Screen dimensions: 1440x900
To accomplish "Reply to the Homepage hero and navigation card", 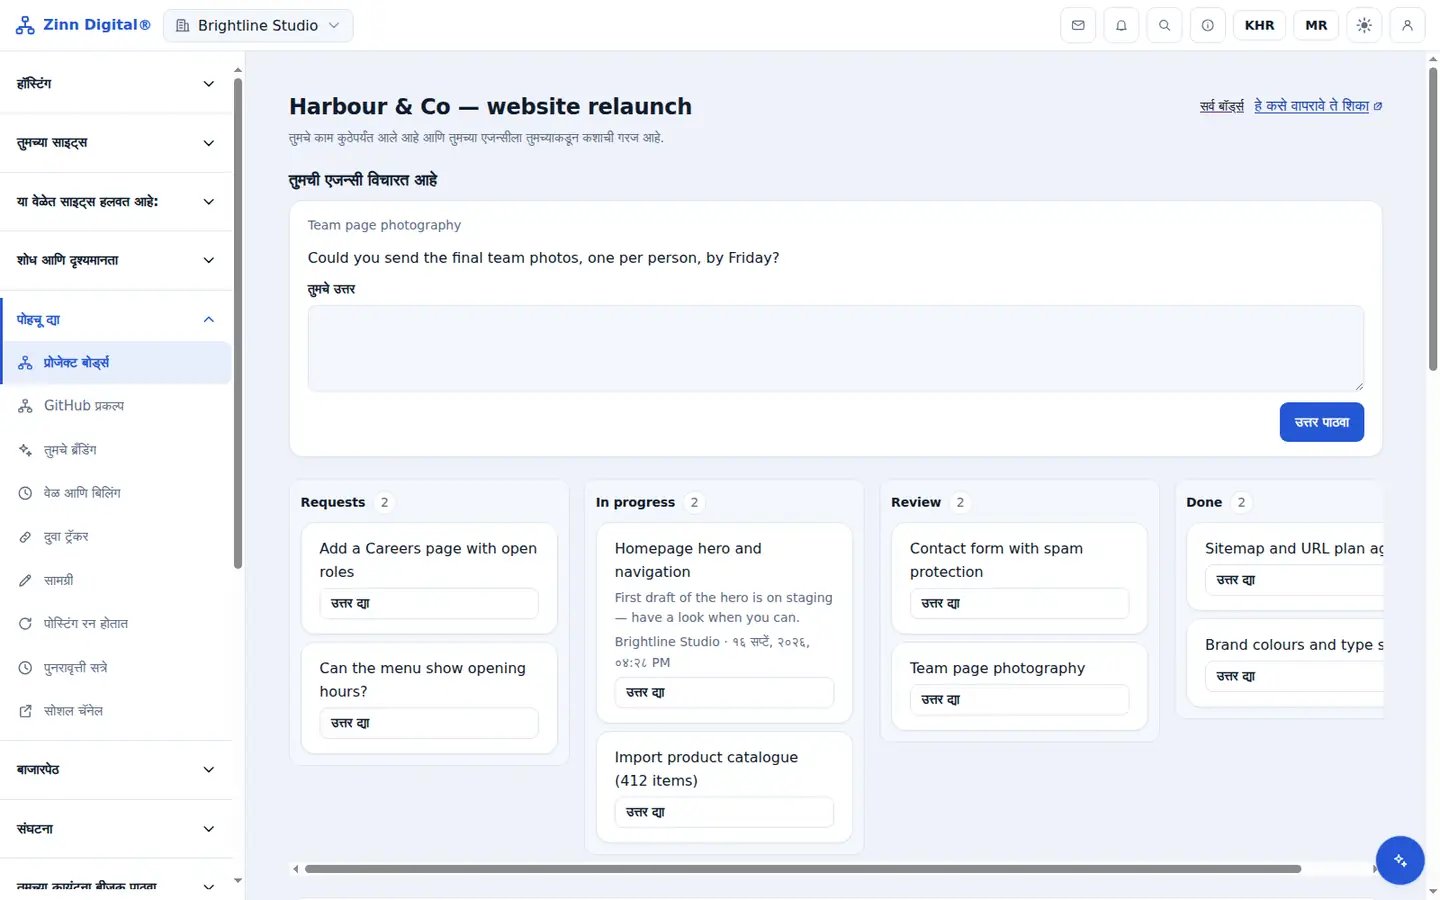I will coord(724,693).
